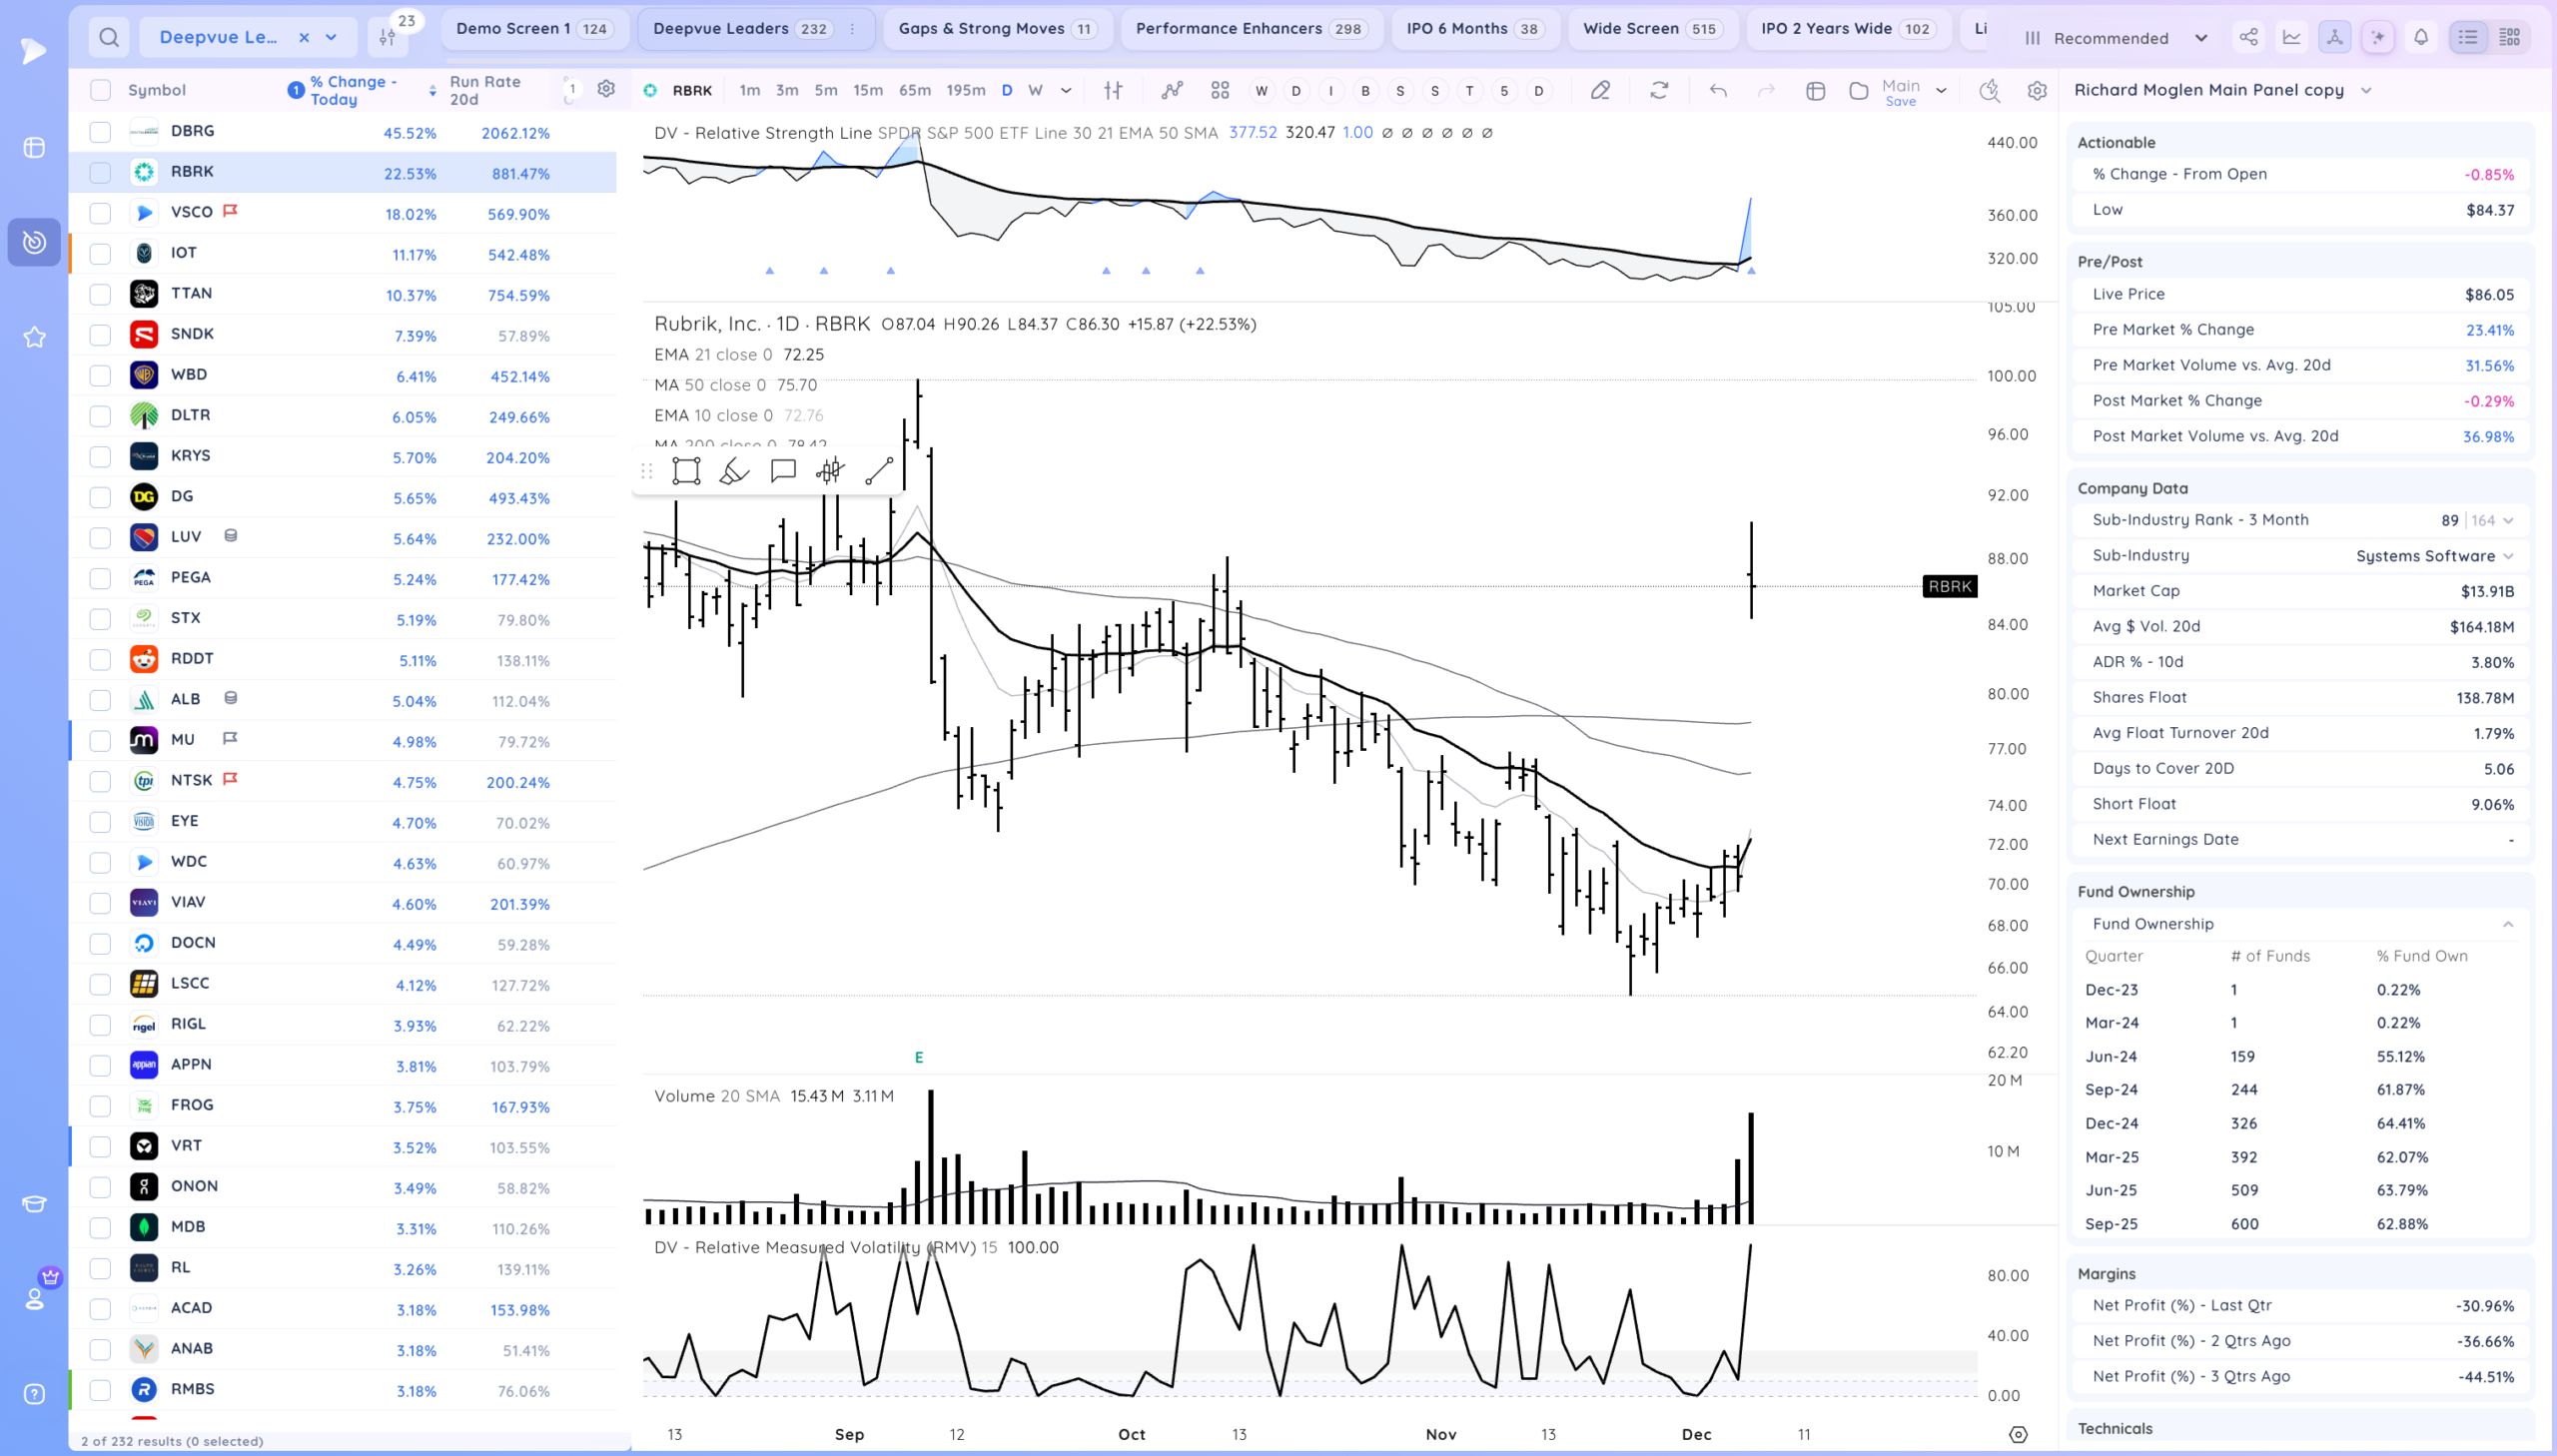Select the rectangle drawing tool
This screenshot has height=1456, width=2557.
[x=686, y=471]
